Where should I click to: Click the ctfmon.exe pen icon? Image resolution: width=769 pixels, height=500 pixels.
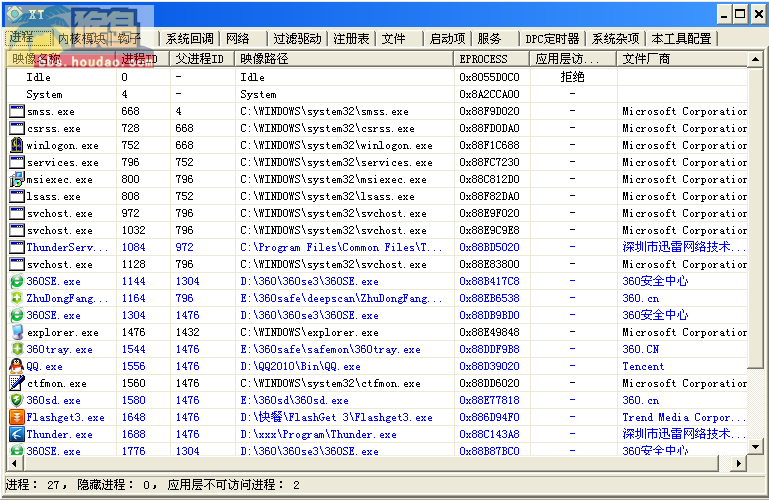click(17, 383)
